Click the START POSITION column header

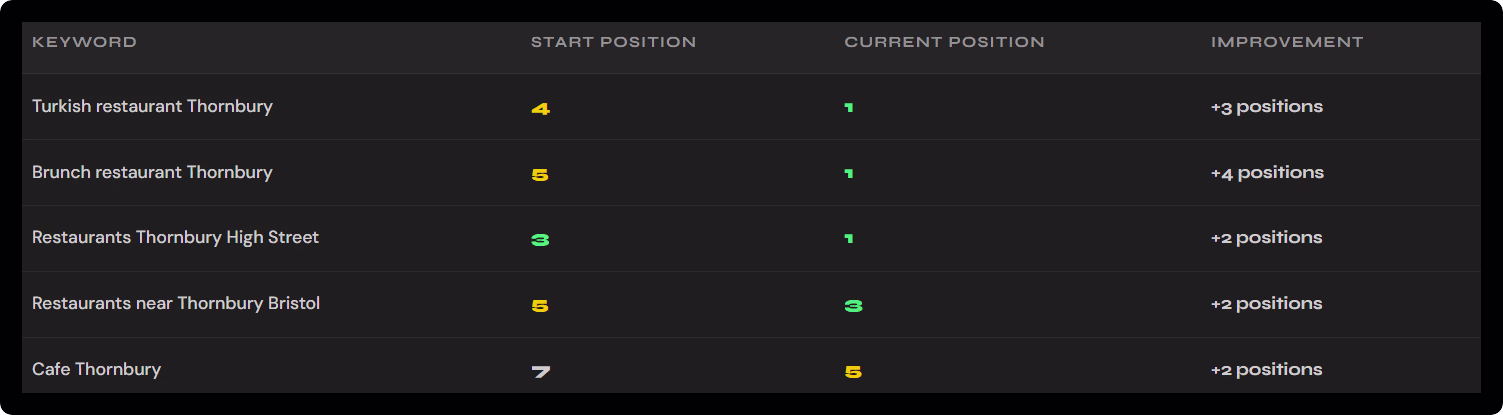click(613, 42)
